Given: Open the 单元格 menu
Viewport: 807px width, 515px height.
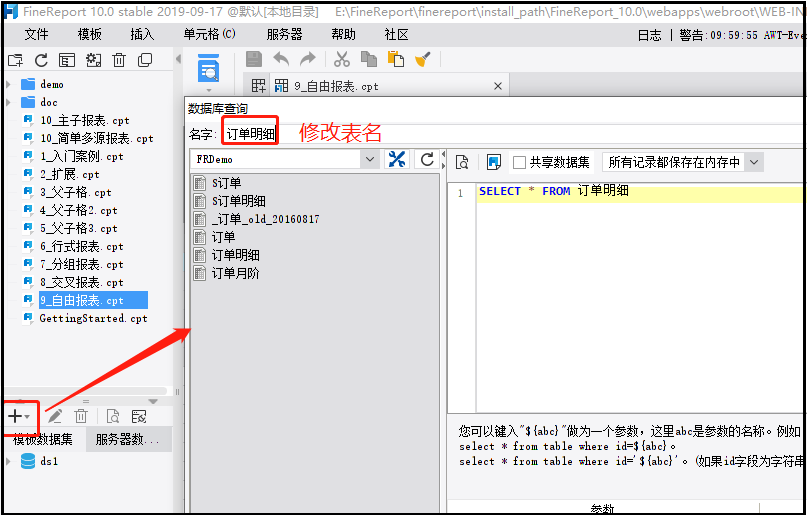Looking at the screenshot, I should [x=209, y=34].
